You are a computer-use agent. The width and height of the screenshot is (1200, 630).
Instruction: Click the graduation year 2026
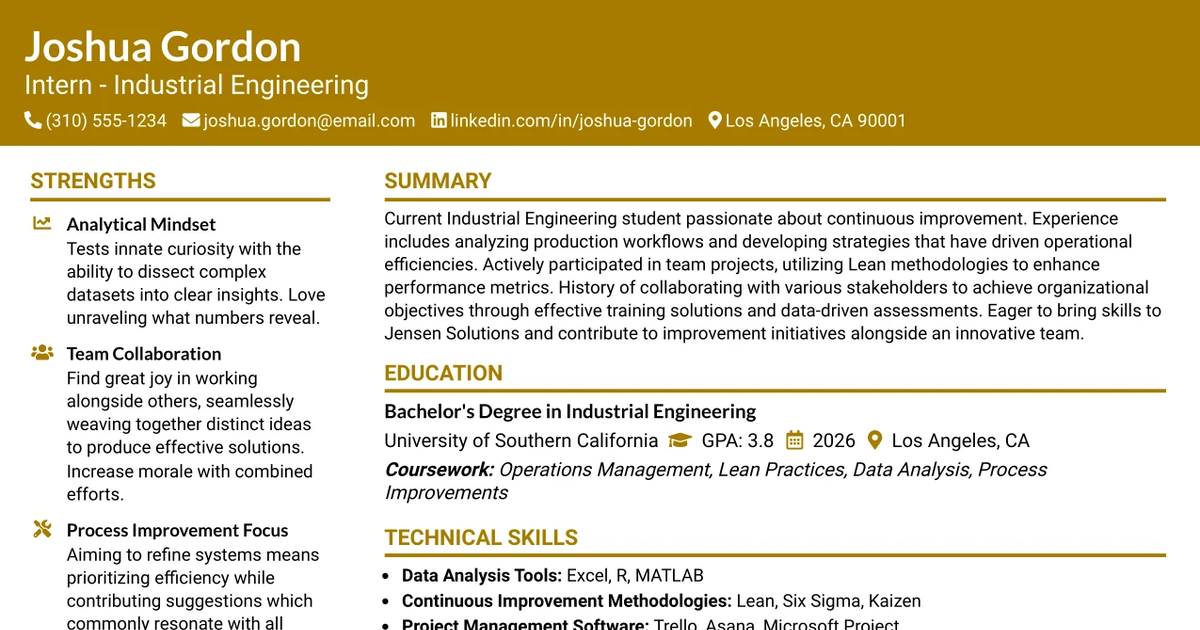(834, 440)
